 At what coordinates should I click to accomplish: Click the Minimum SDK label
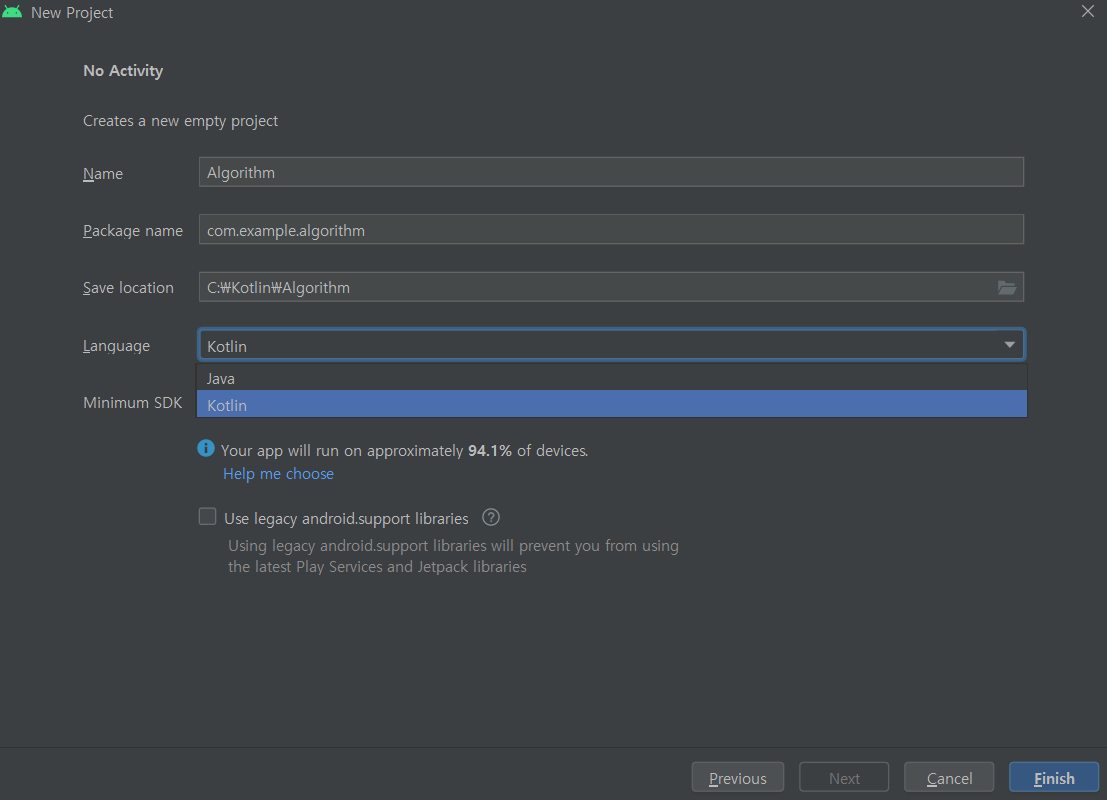pyautogui.click(x=133, y=402)
